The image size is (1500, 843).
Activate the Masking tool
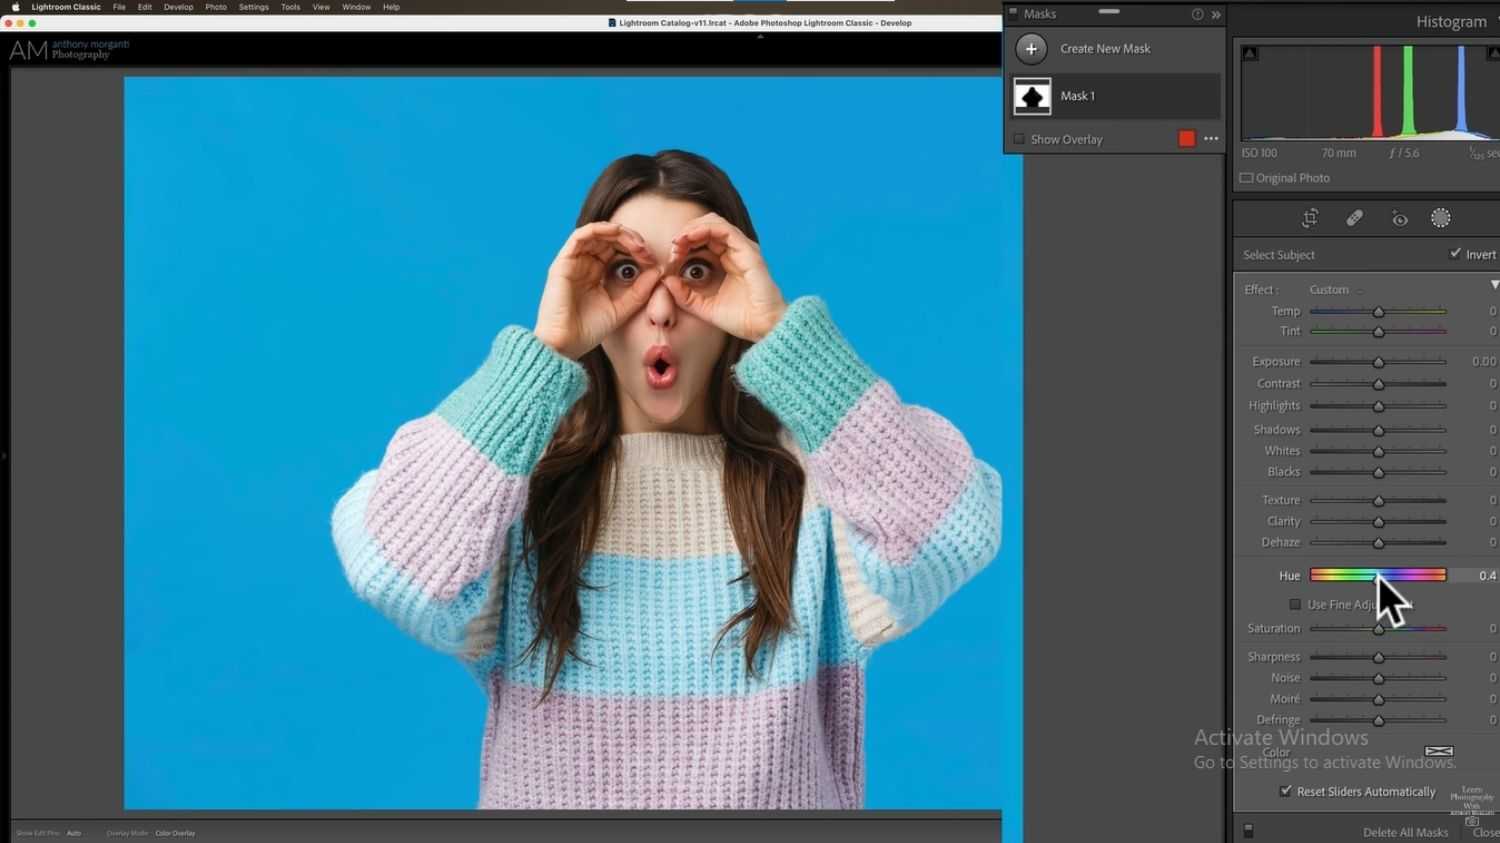(x=1441, y=218)
